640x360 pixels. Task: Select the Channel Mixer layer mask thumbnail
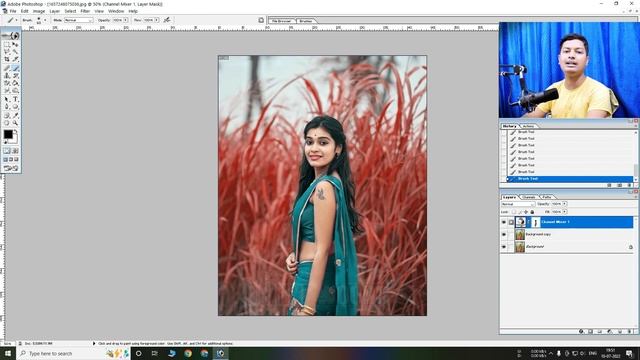click(536, 222)
